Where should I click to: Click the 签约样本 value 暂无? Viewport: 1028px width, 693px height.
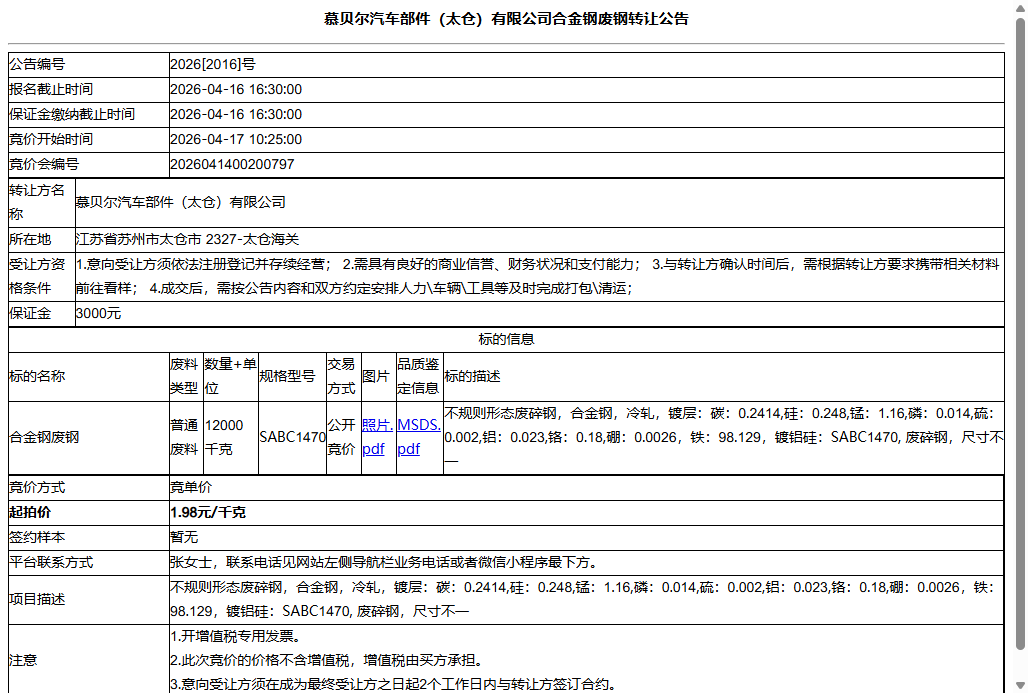(184, 537)
